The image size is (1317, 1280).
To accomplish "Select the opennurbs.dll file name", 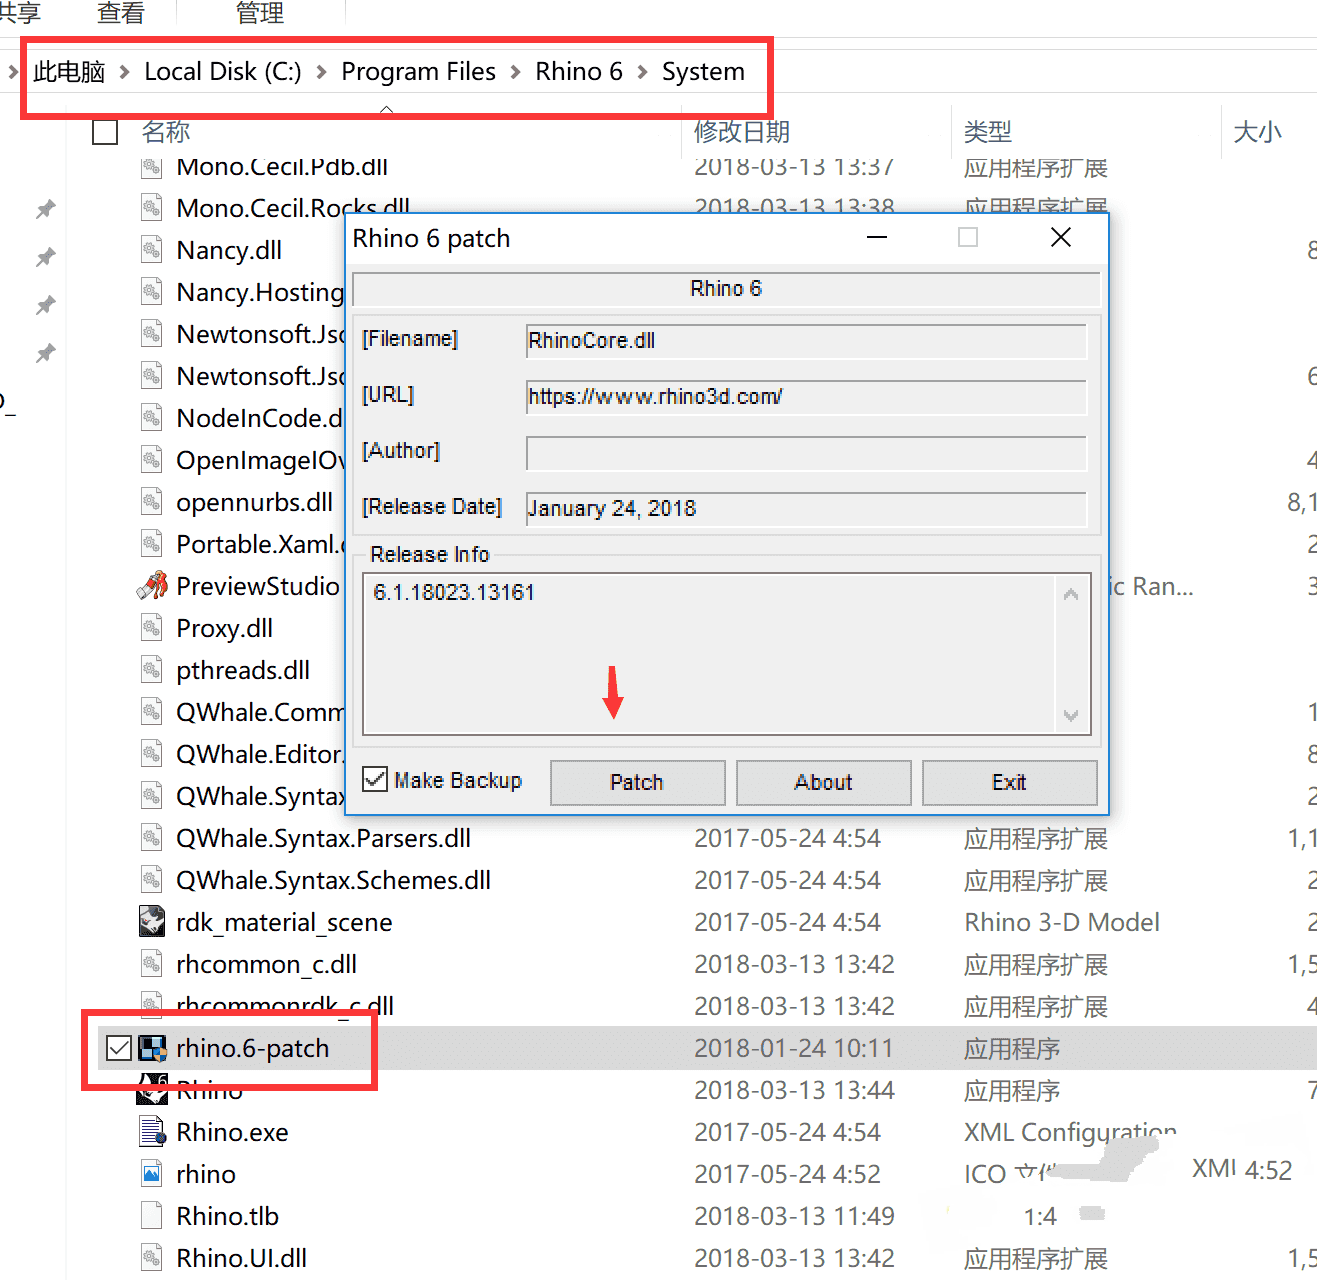I will (x=255, y=502).
